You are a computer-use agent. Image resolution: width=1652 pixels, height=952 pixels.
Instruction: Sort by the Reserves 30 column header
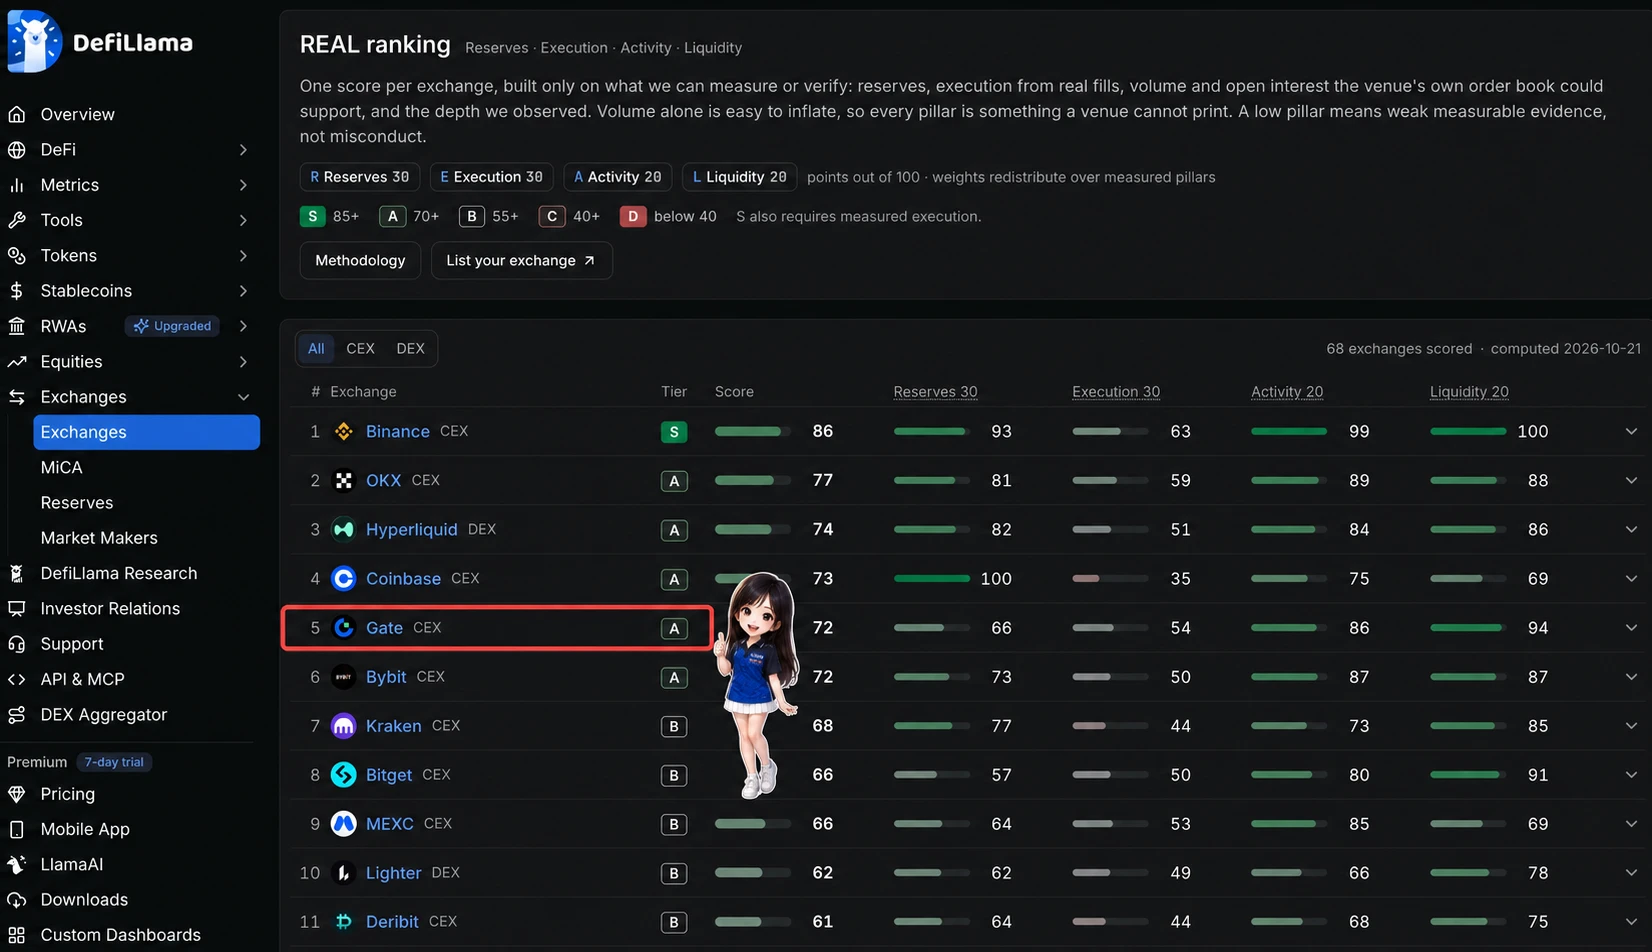pyautogui.click(x=935, y=392)
